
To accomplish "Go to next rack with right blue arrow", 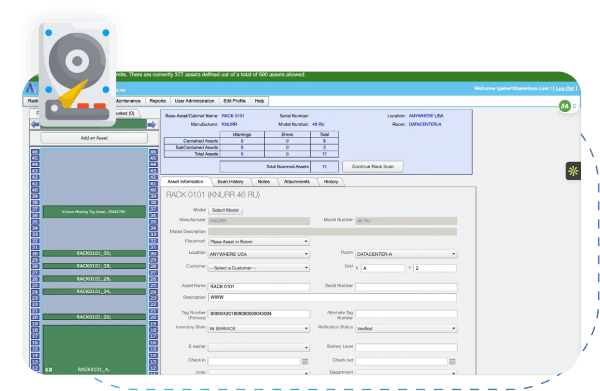I will pyautogui.click(x=152, y=124).
